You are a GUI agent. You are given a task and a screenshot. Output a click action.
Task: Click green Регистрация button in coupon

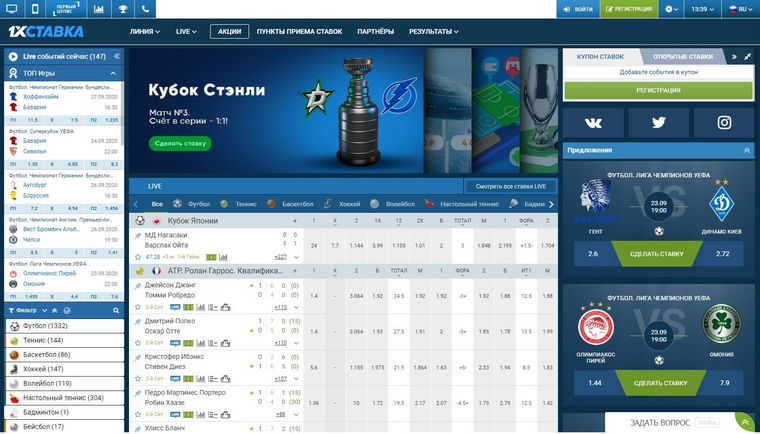(658, 90)
